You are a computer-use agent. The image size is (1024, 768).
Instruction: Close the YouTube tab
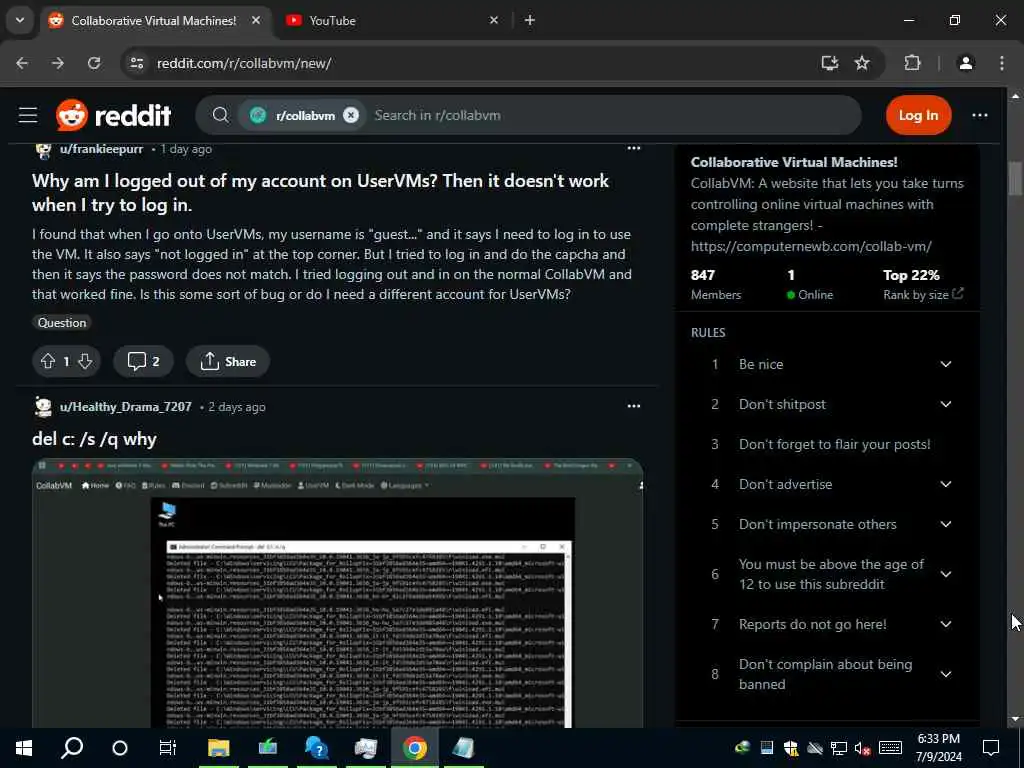tap(494, 20)
